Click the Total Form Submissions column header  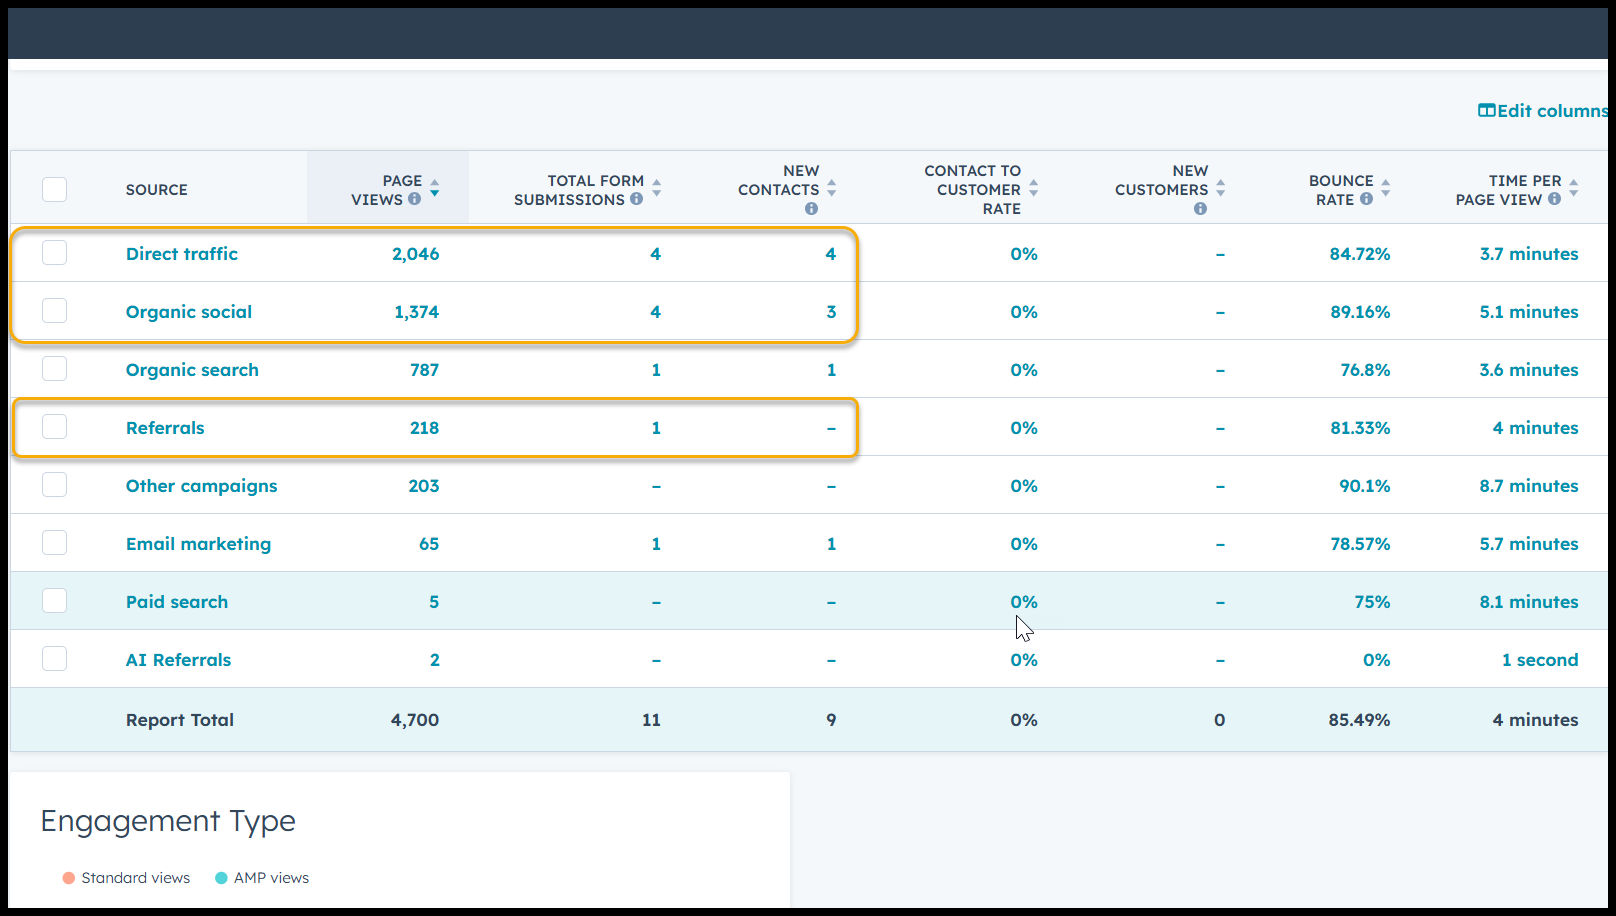click(579, 189)
